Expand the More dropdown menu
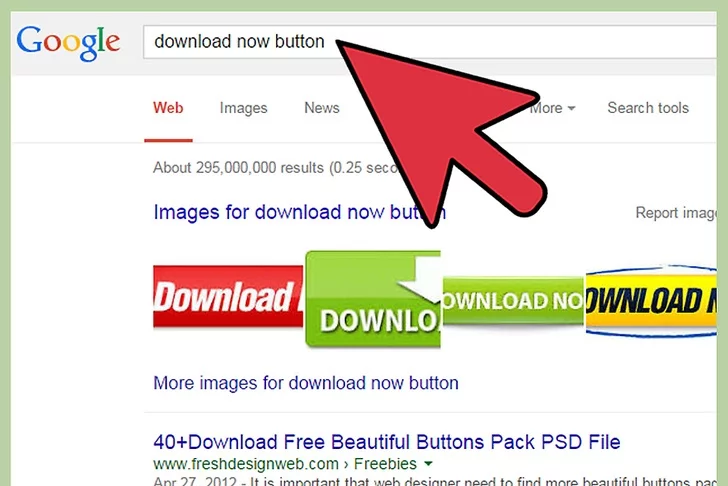Image resolution: width=728 pixels, height=486 pixels. pyautogui.click(x=553, y=108)
